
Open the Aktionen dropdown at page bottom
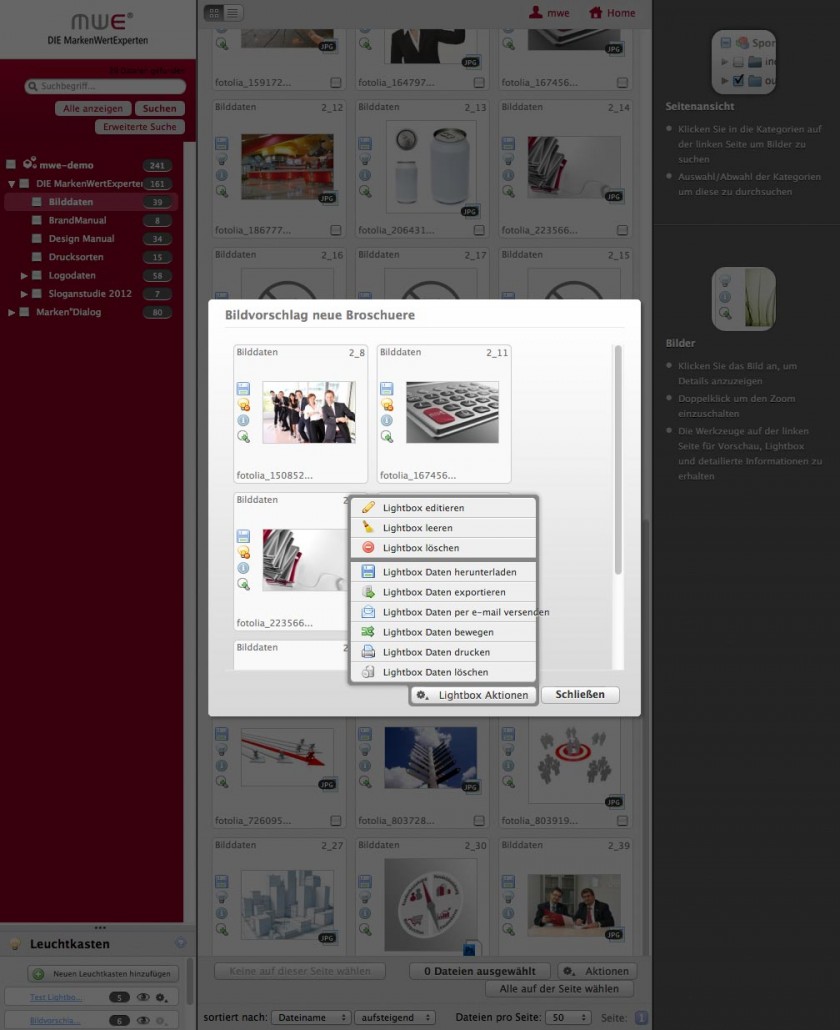click(597, 971)
